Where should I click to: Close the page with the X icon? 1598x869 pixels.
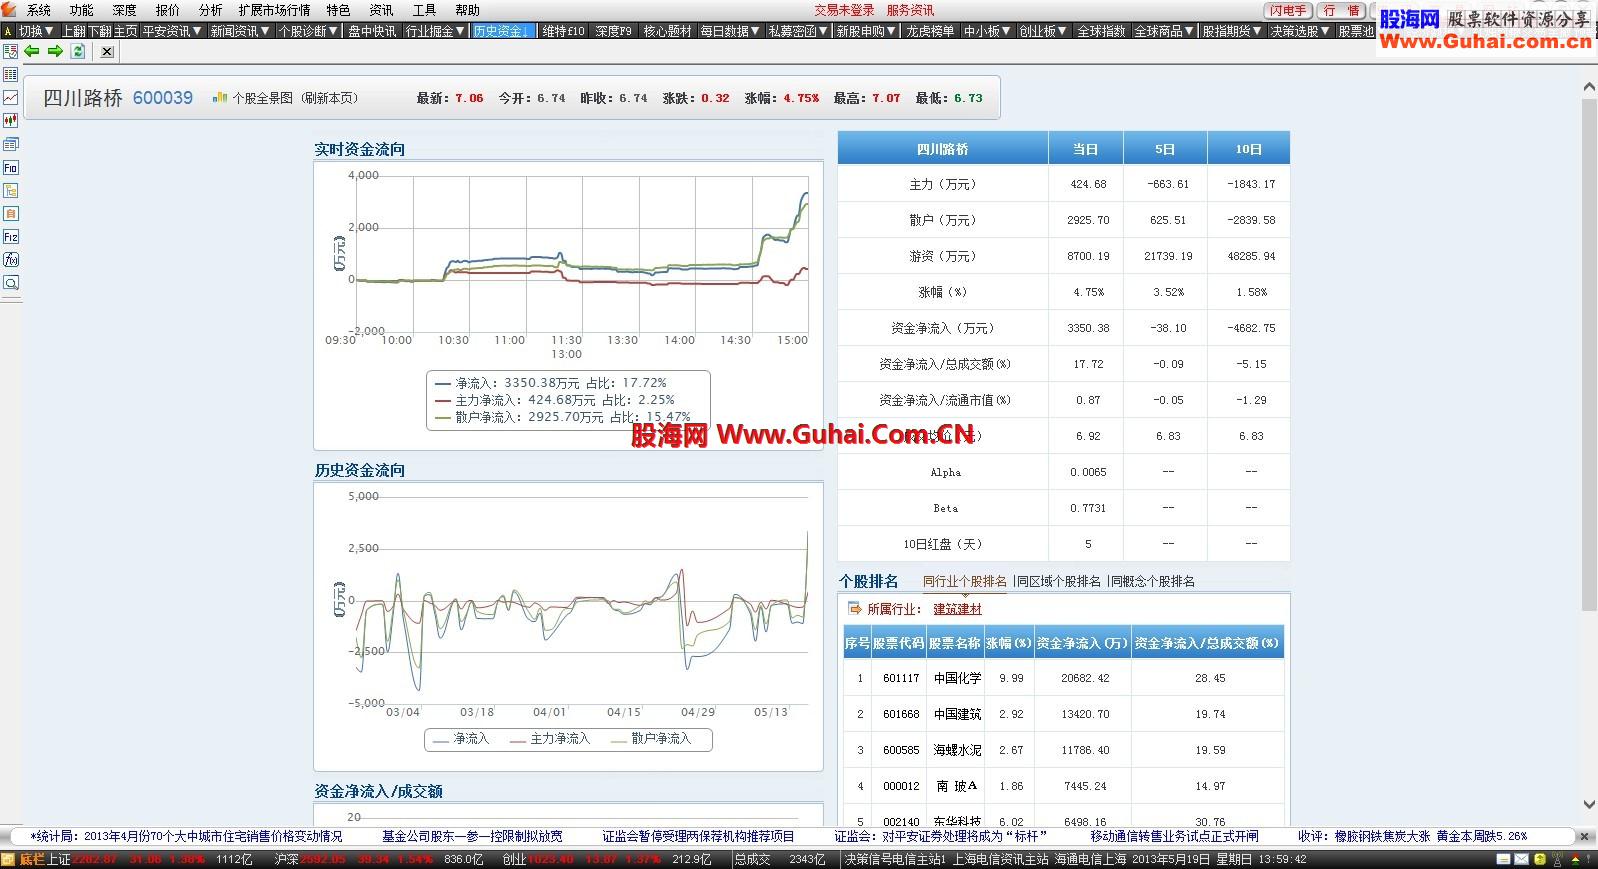[x=107, y=52]
